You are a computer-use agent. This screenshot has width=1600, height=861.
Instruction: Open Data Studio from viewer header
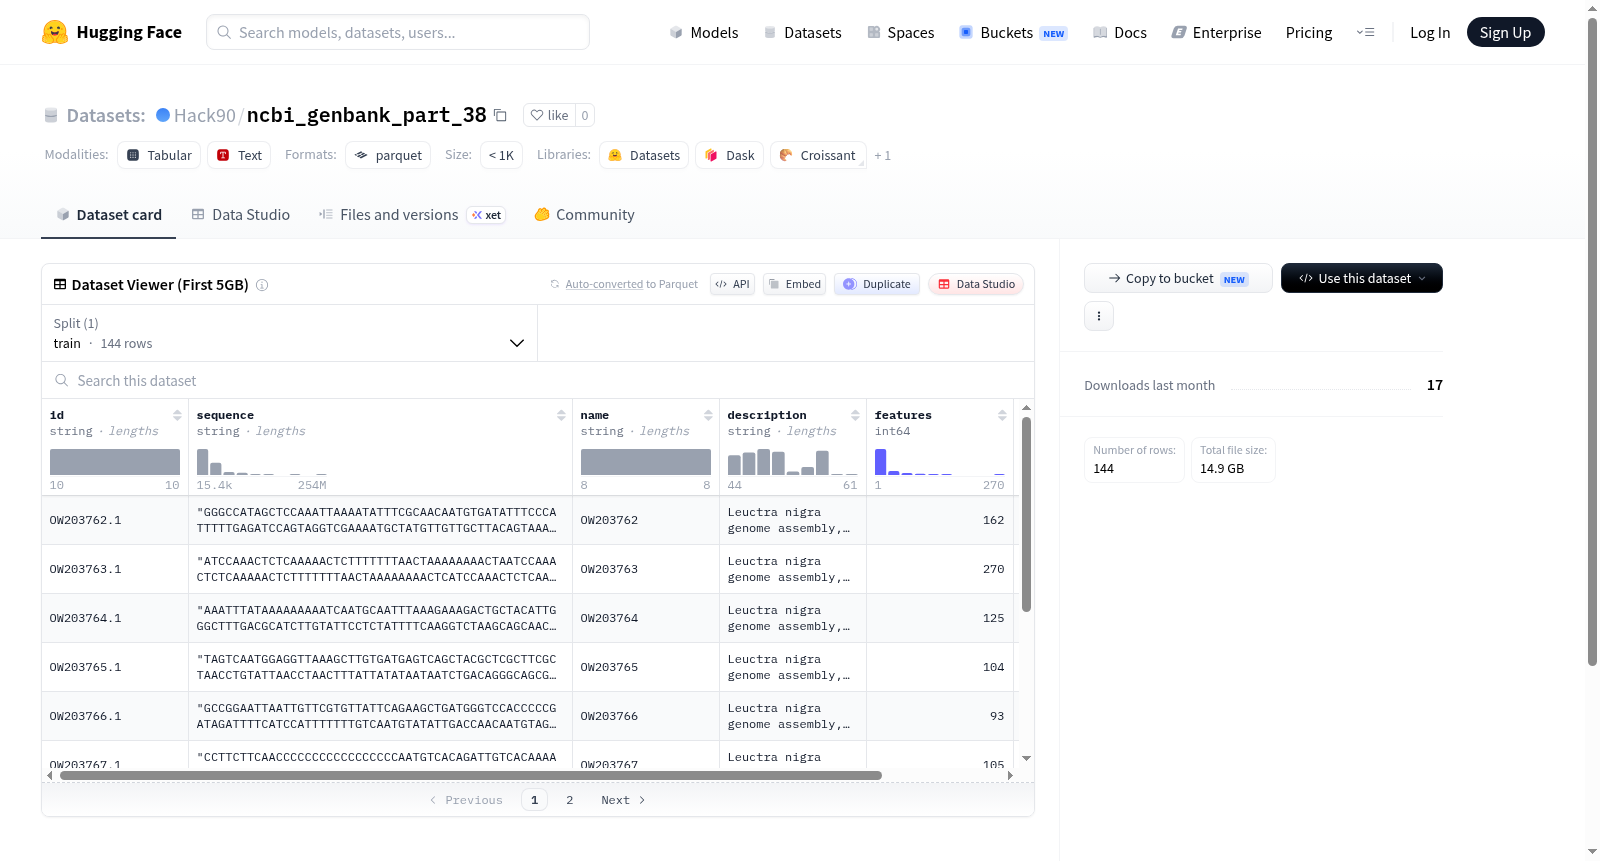click(x=976, y=284)
